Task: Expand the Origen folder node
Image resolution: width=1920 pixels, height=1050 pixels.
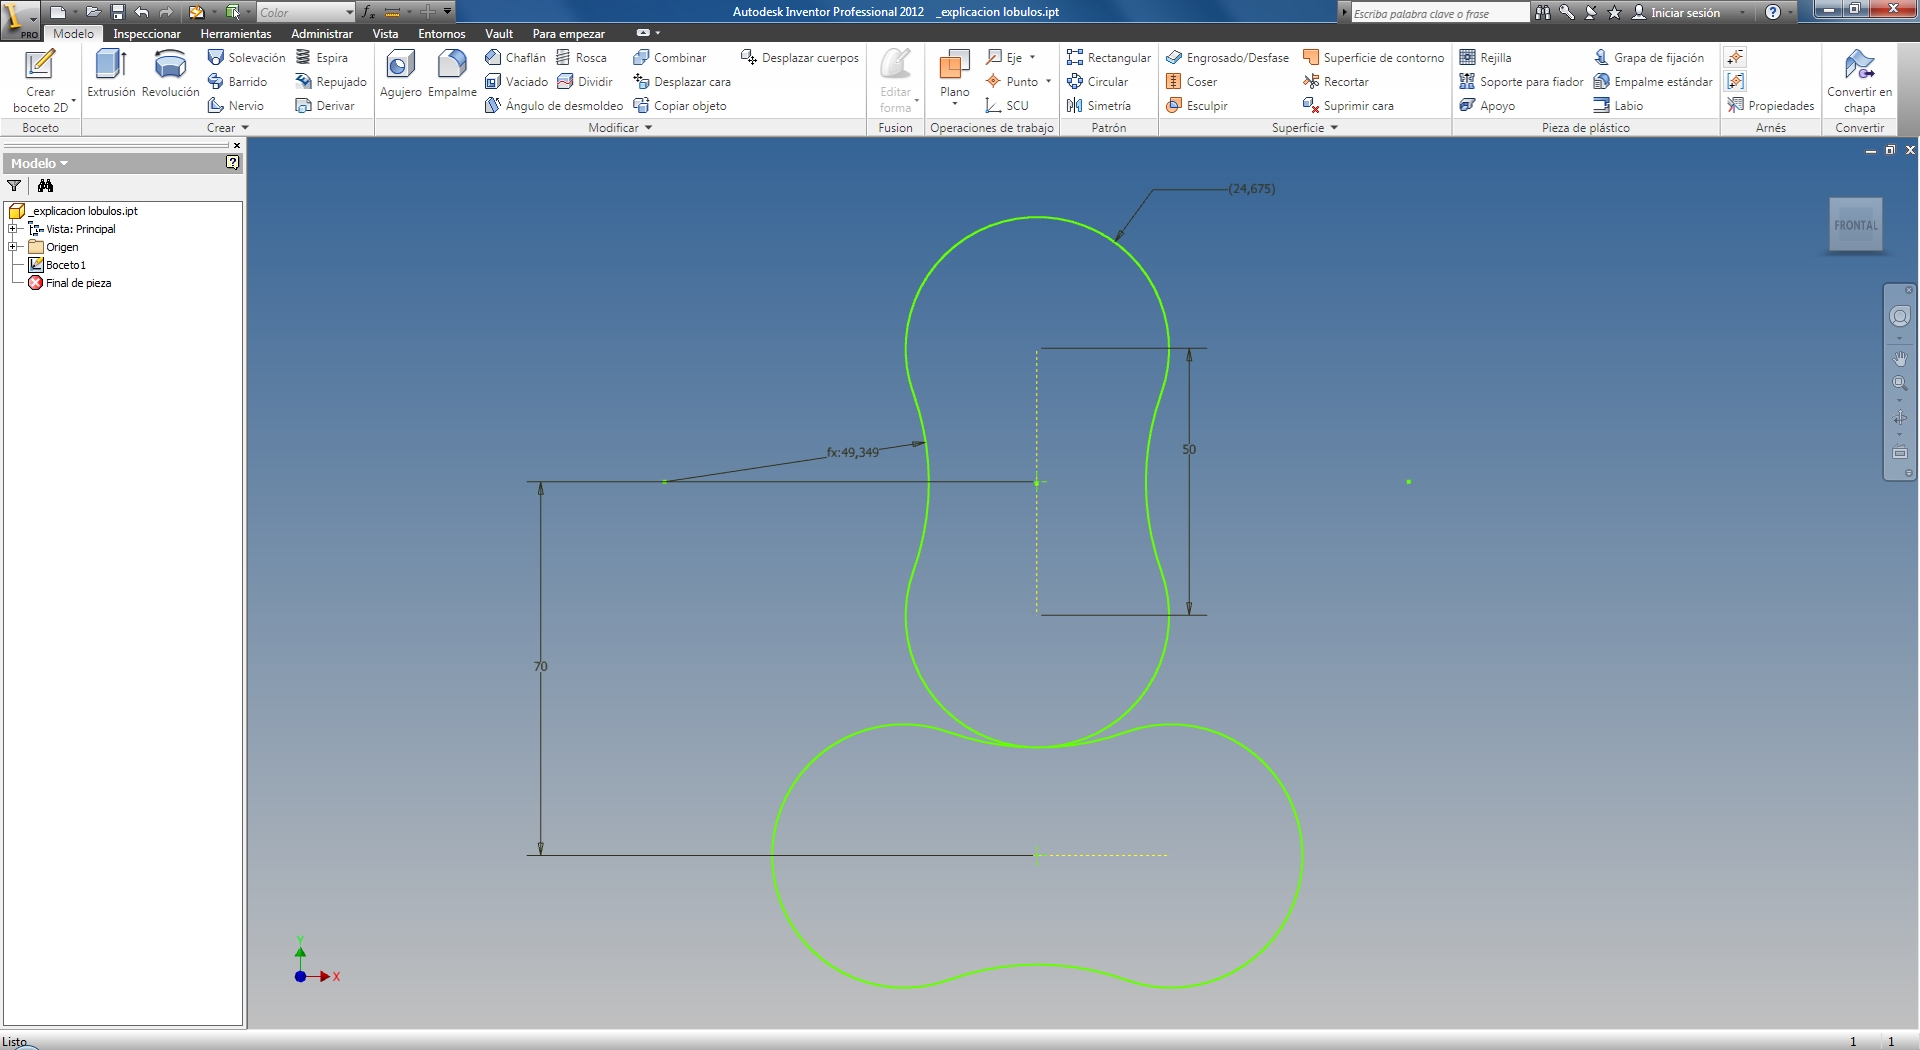Action: coord(14,247)
